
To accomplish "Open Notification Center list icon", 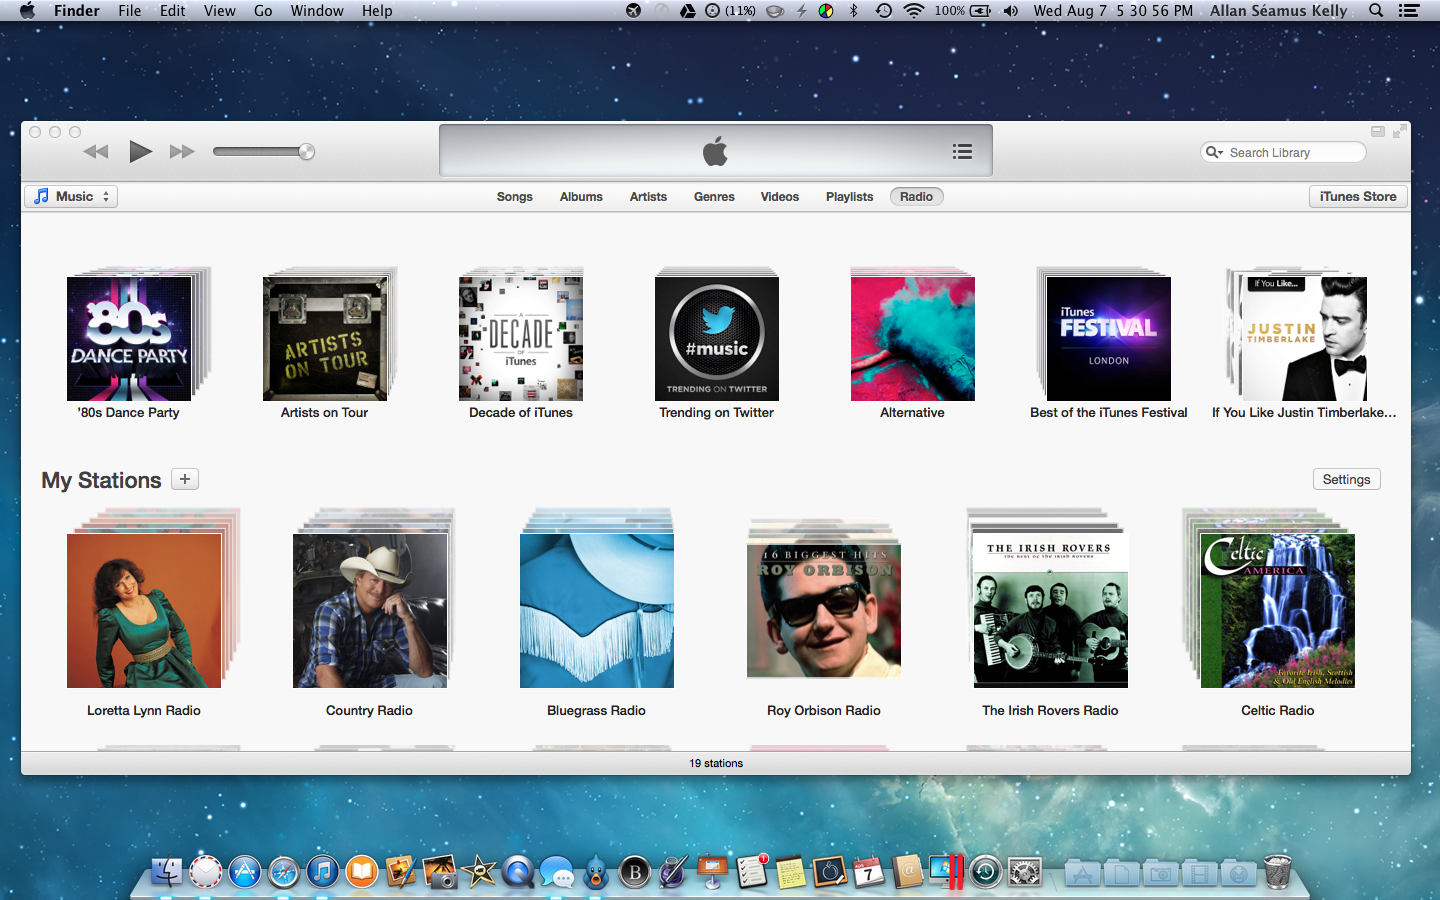I will click(1409, 11).
